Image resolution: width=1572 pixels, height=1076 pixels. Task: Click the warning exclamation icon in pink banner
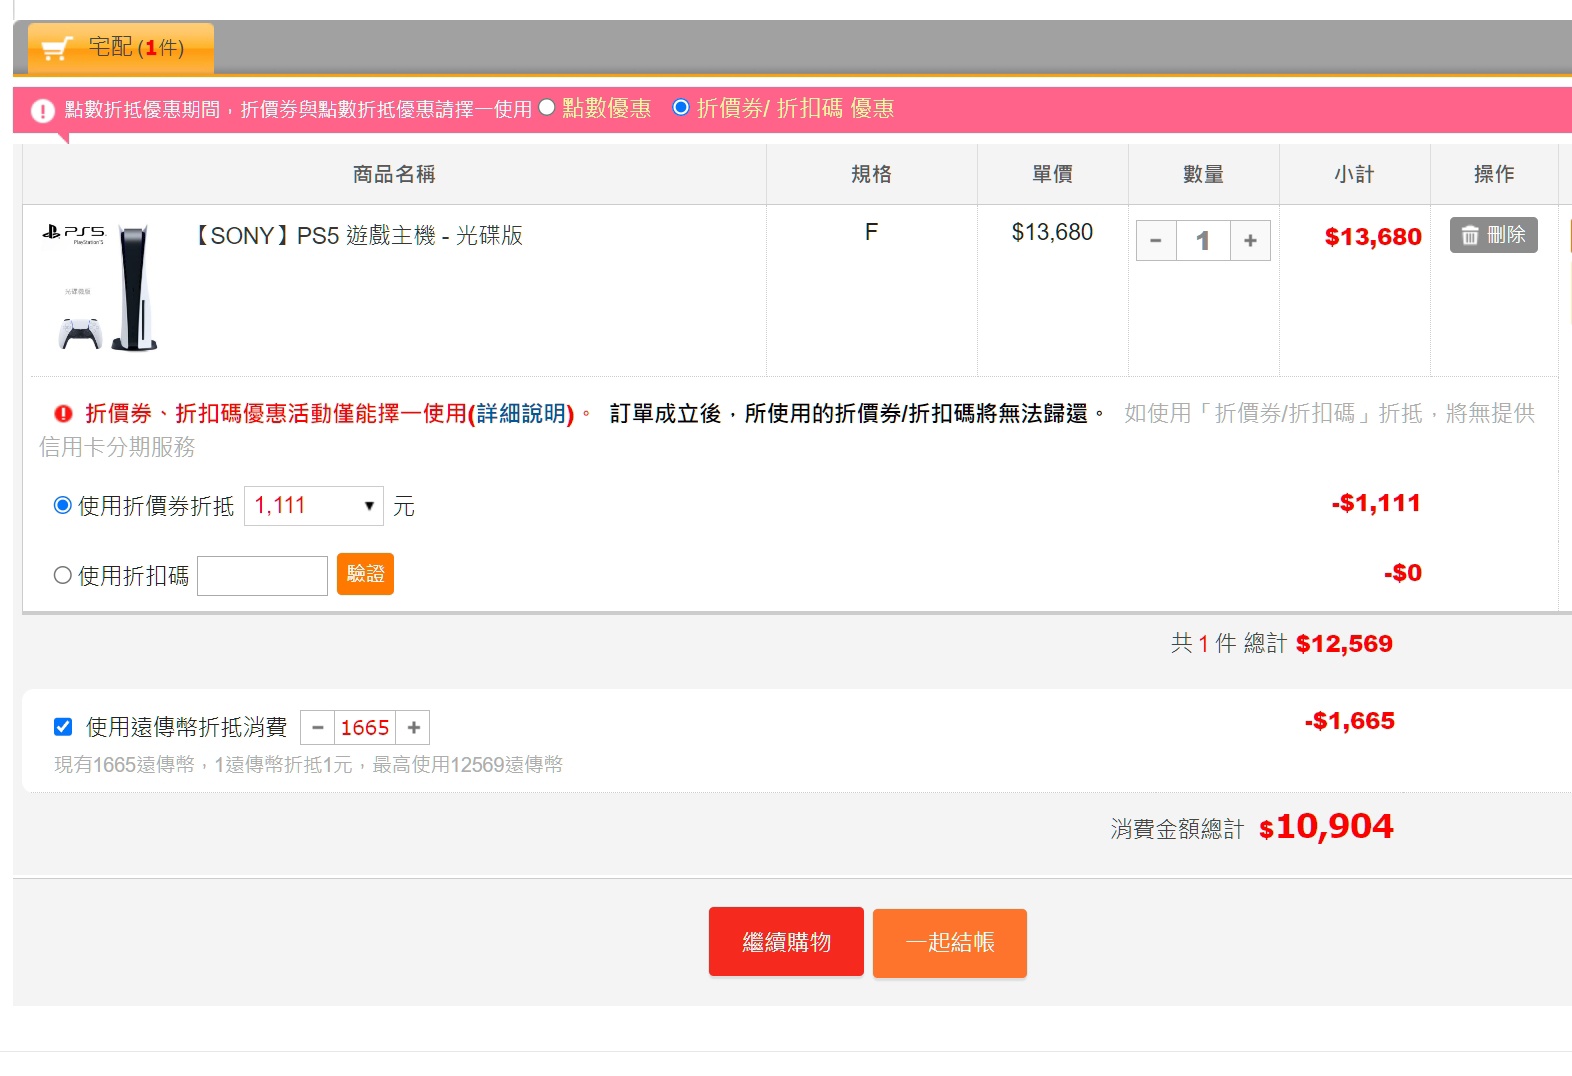(x=43, y=110)
